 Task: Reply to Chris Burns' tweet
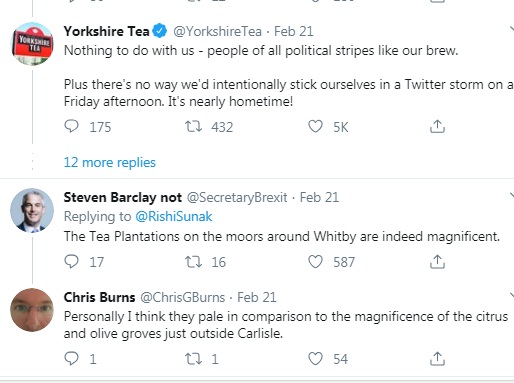point(71,359)
